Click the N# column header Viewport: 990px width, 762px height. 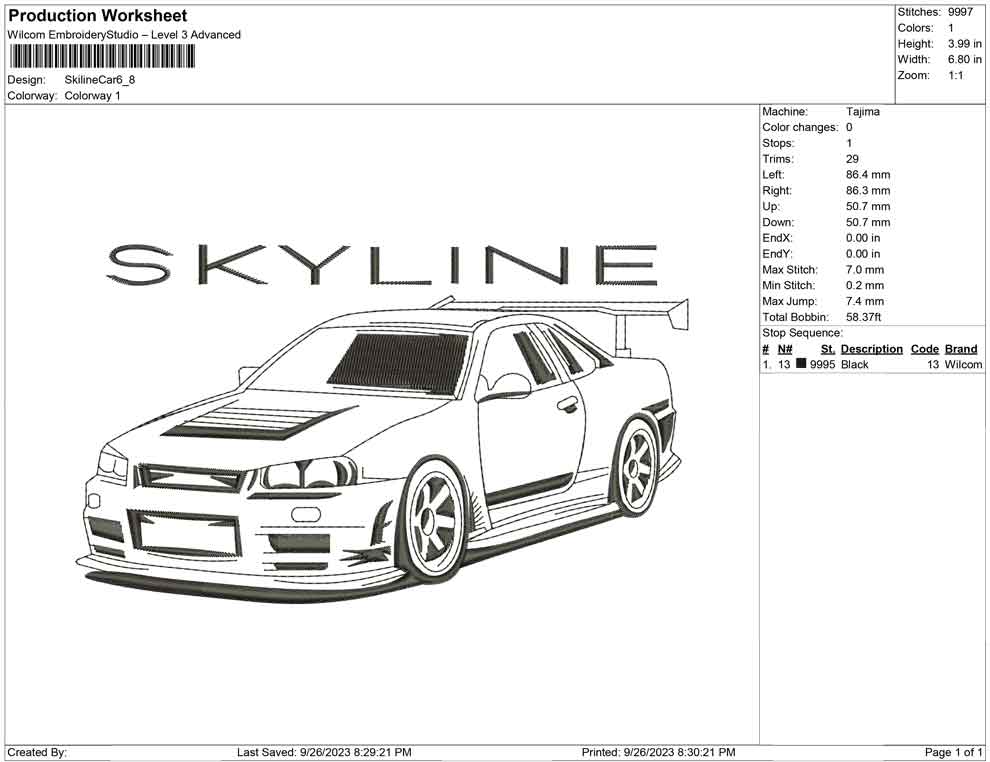click(x=785, y=349)
